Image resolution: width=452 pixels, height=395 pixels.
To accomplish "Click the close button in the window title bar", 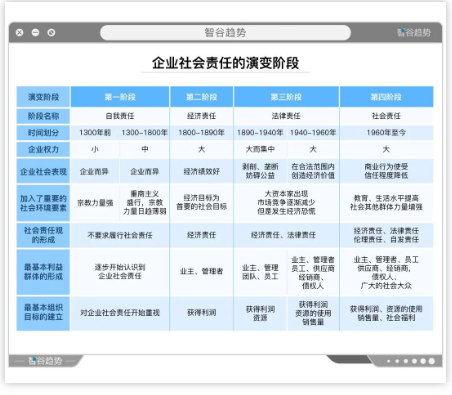I will (x=20, y=33).
